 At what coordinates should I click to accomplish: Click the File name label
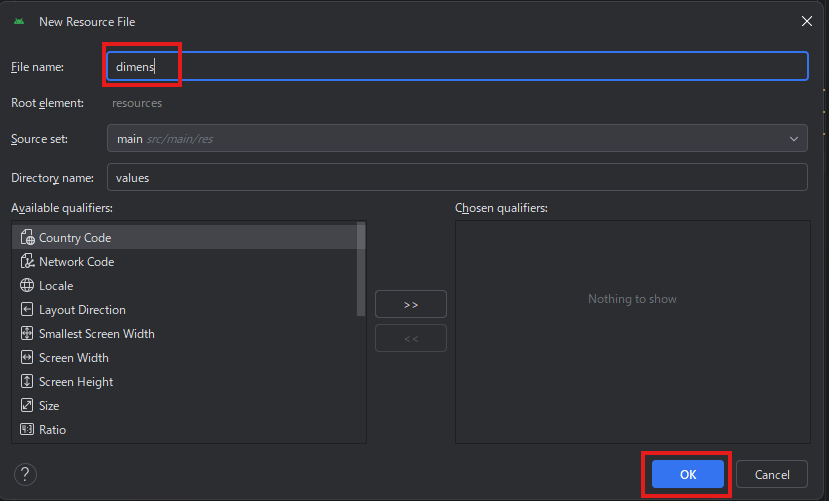coord(38,67)
